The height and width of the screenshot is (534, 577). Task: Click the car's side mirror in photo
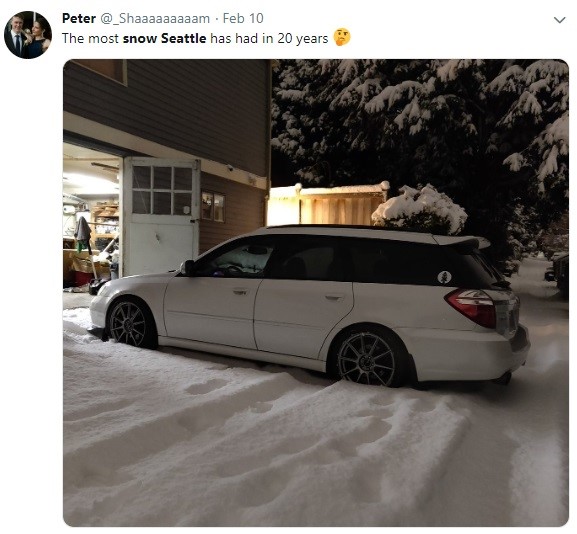click(x=187, y=267)
